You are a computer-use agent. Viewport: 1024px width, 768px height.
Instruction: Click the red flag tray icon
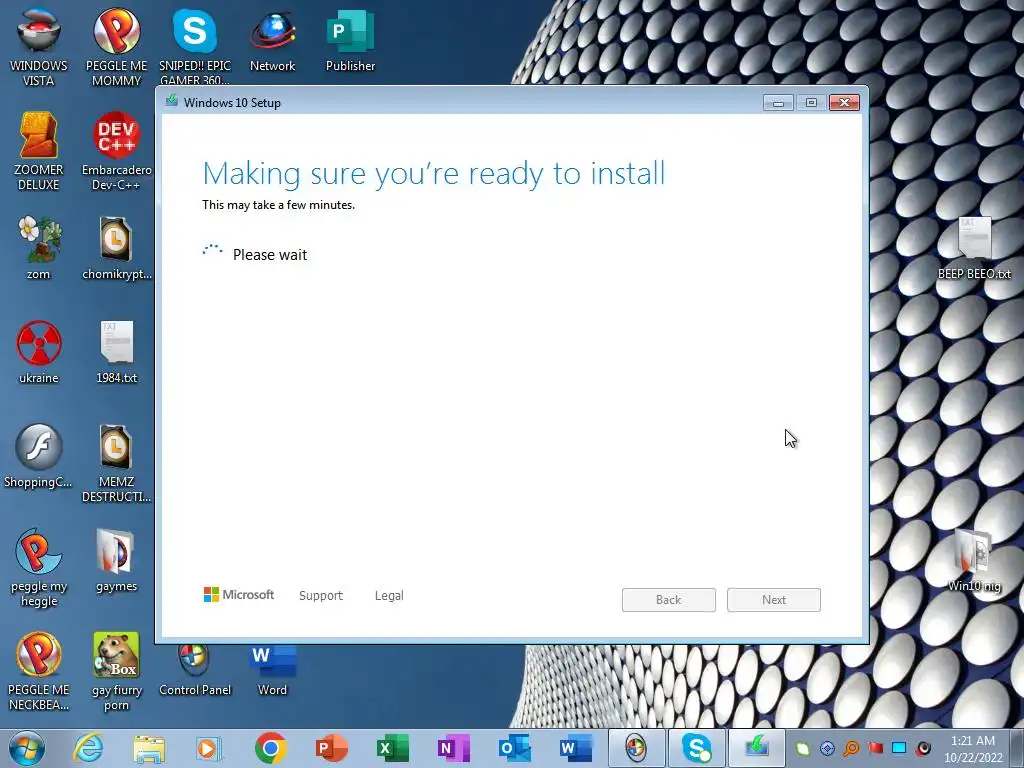[876, 748]
